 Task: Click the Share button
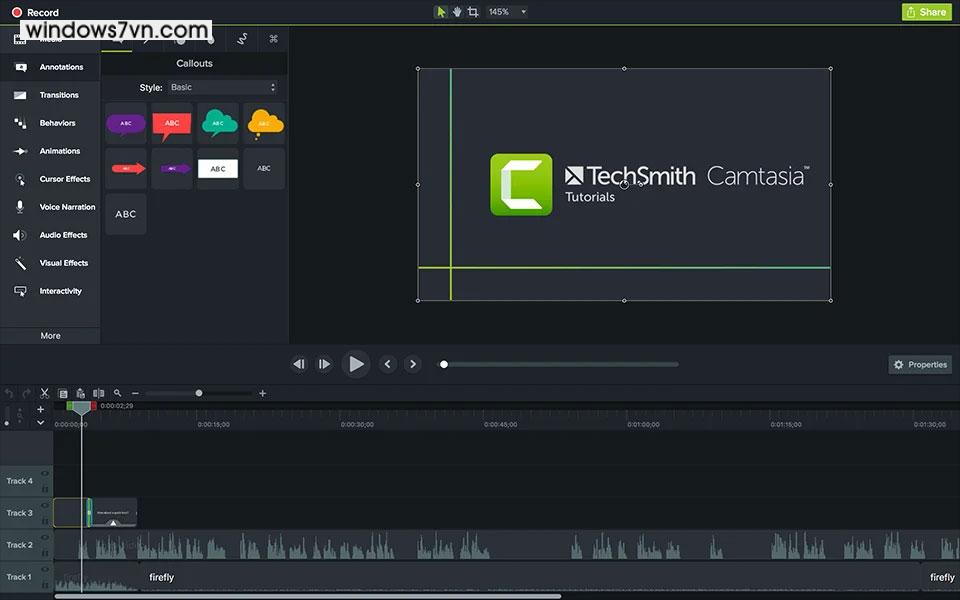click(925, 12)
